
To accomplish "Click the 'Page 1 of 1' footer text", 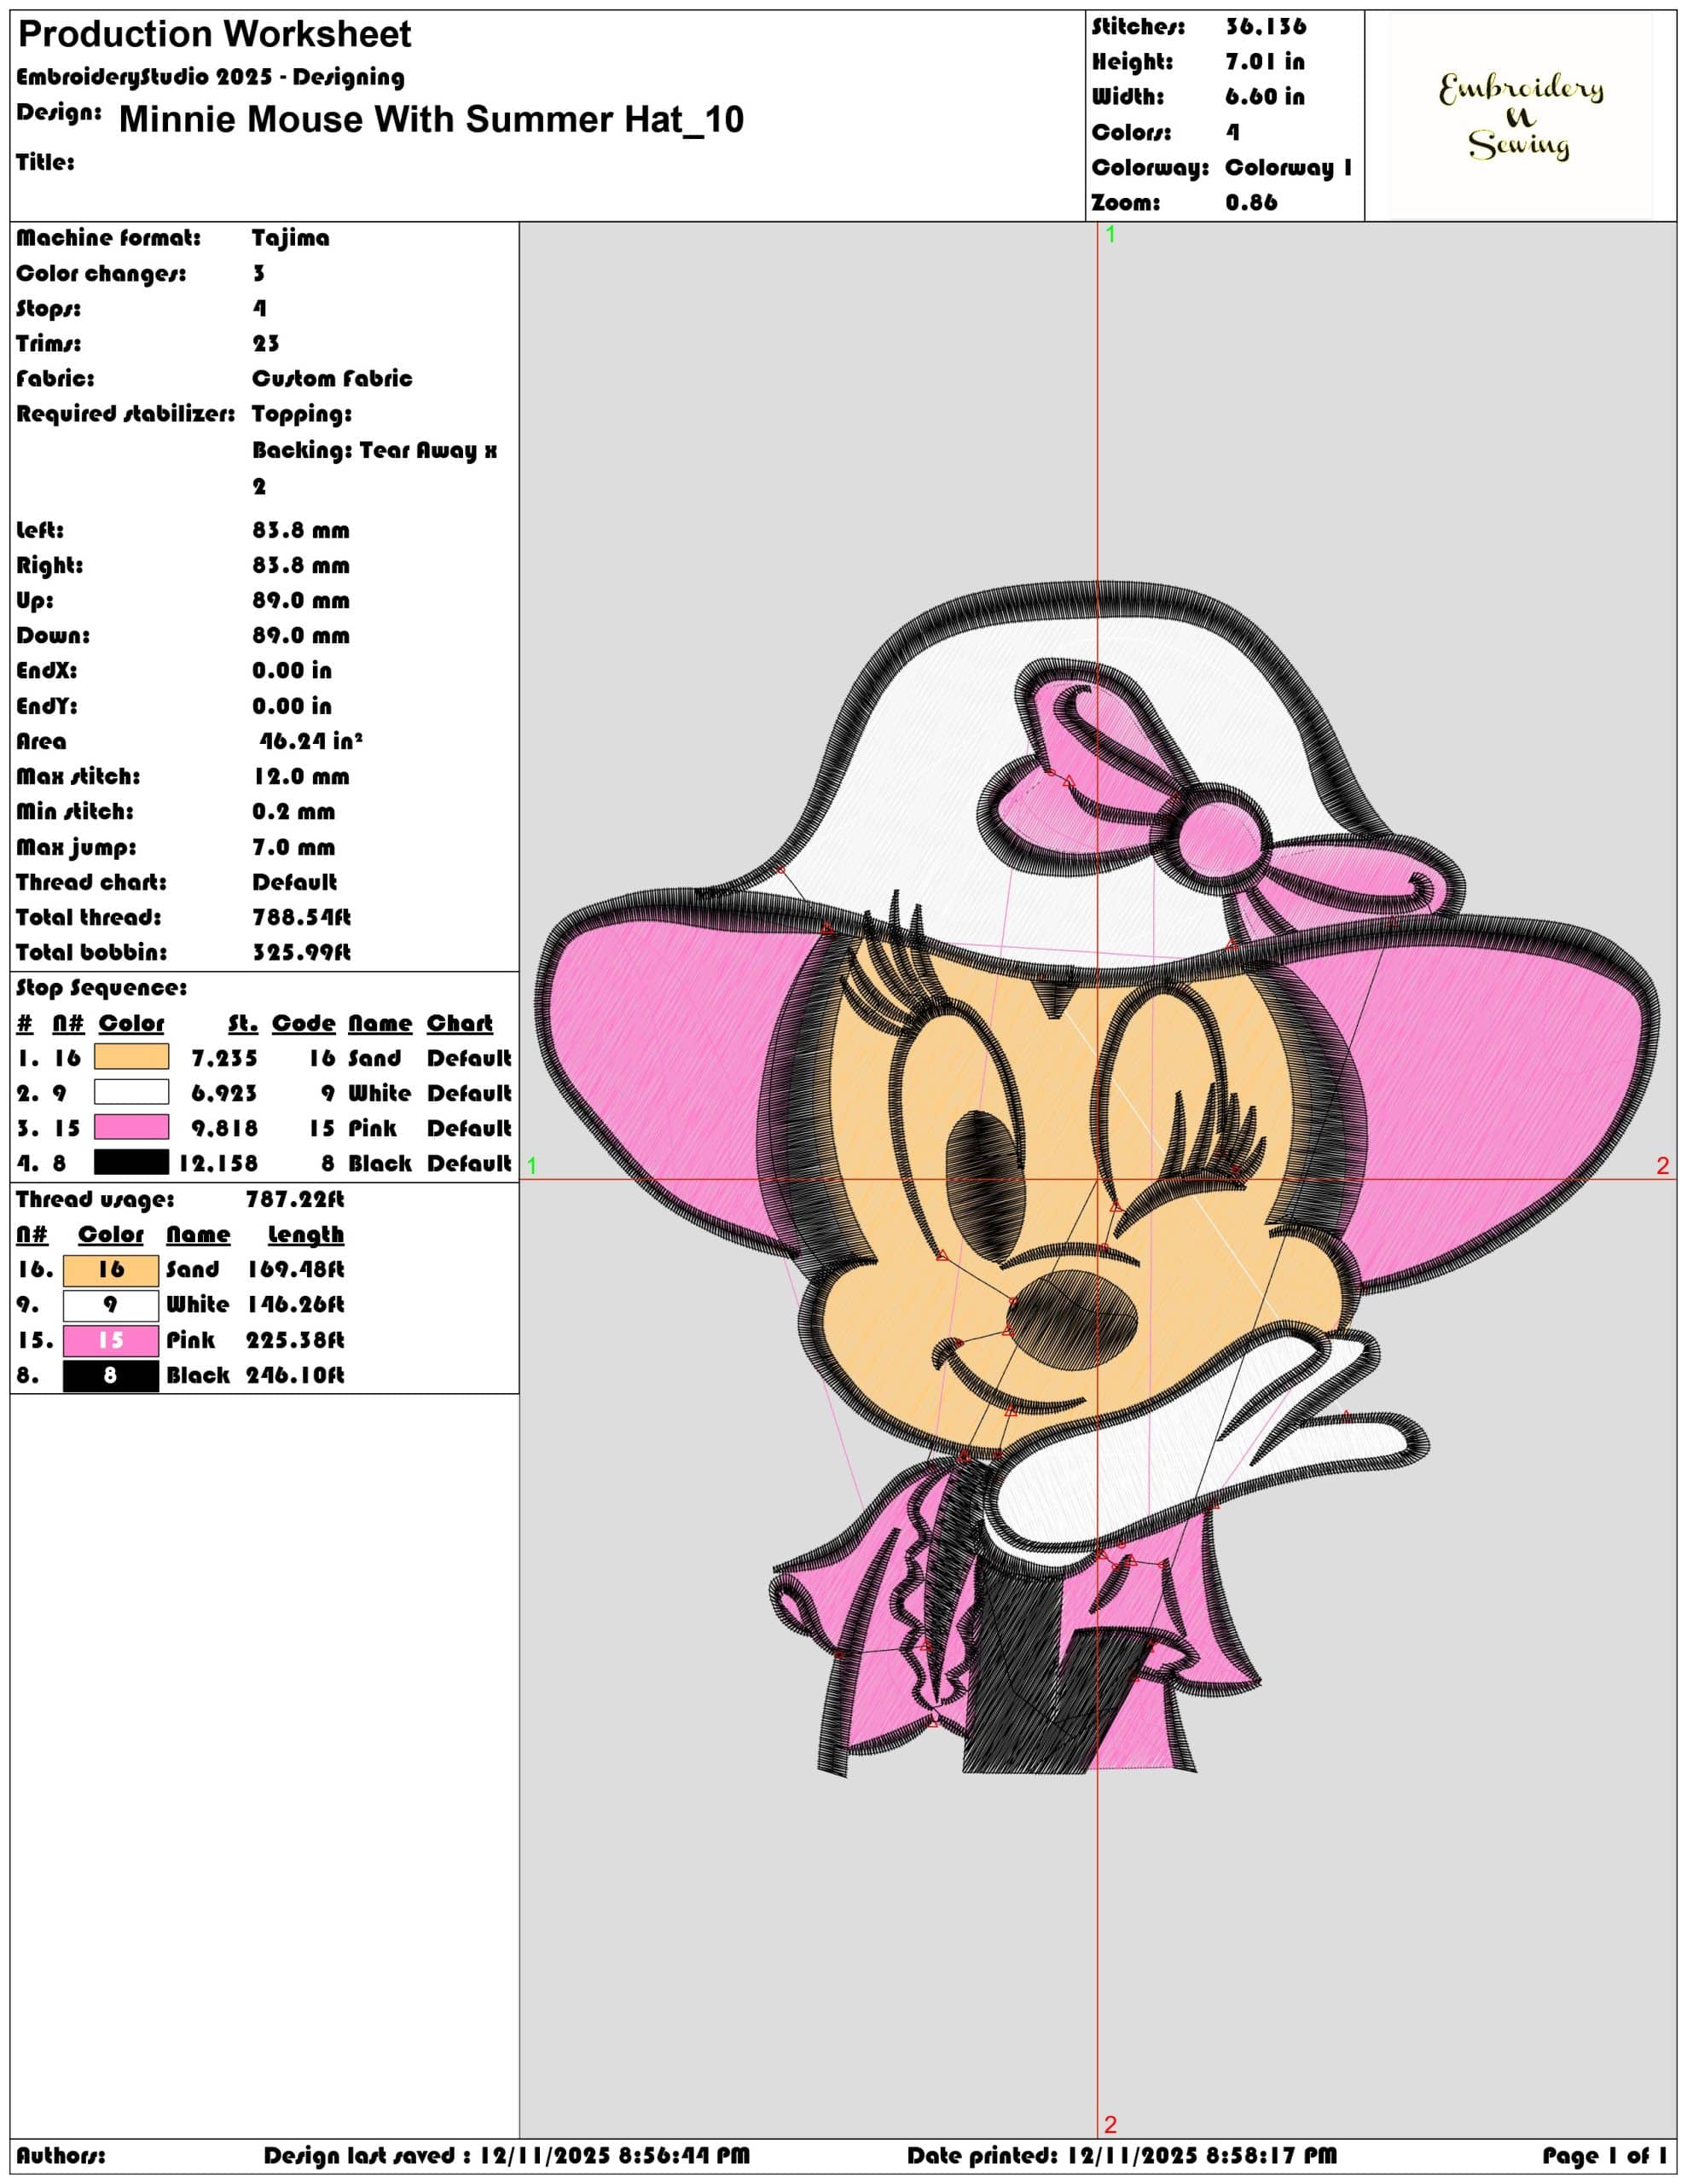I will pyautogui.click(x=1605, y=2156).
